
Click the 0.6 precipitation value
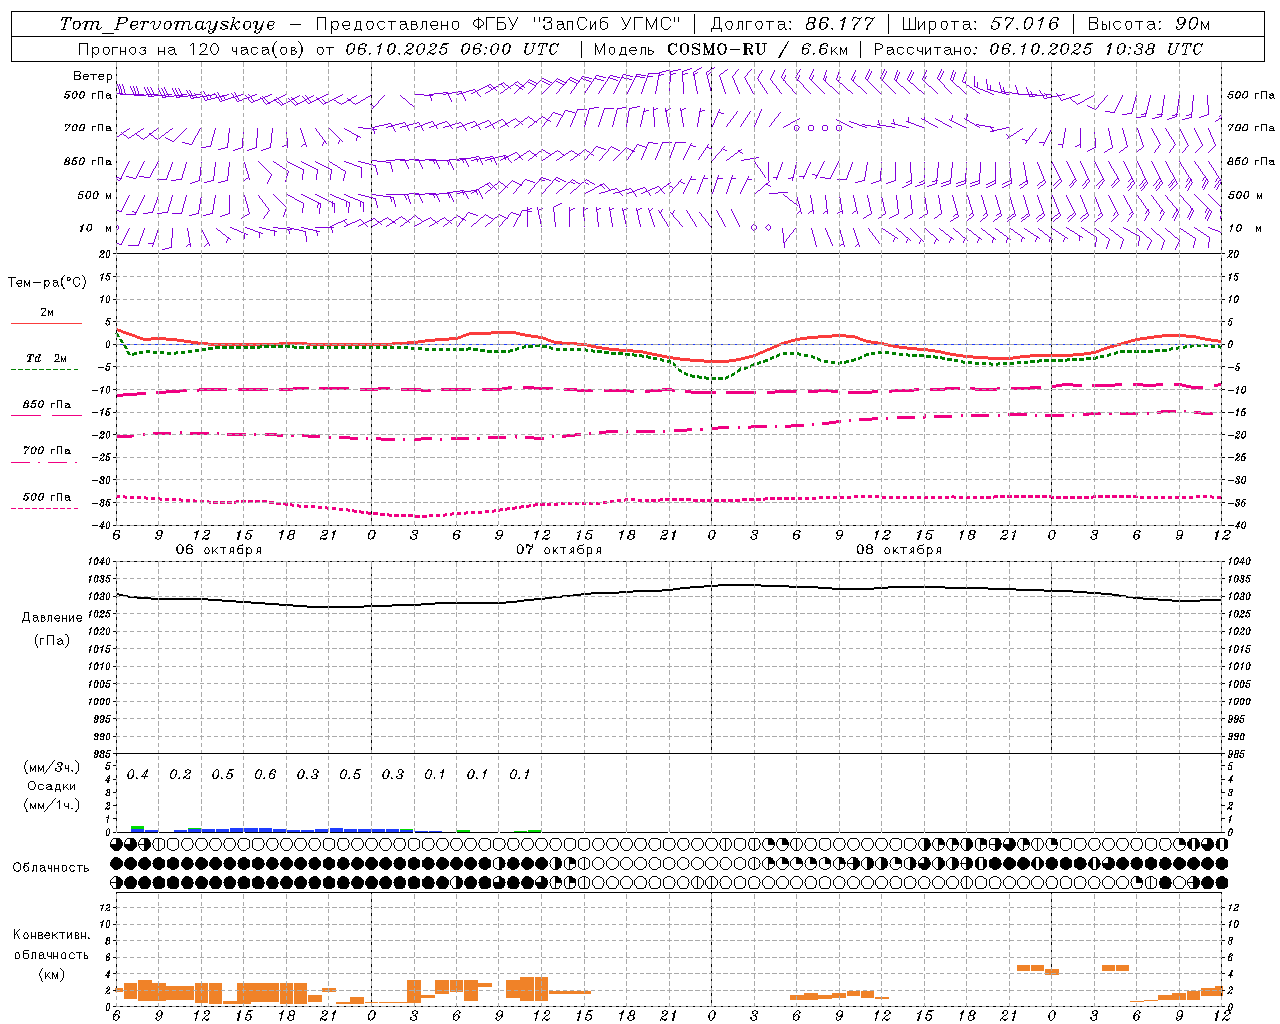click(265, 775)
